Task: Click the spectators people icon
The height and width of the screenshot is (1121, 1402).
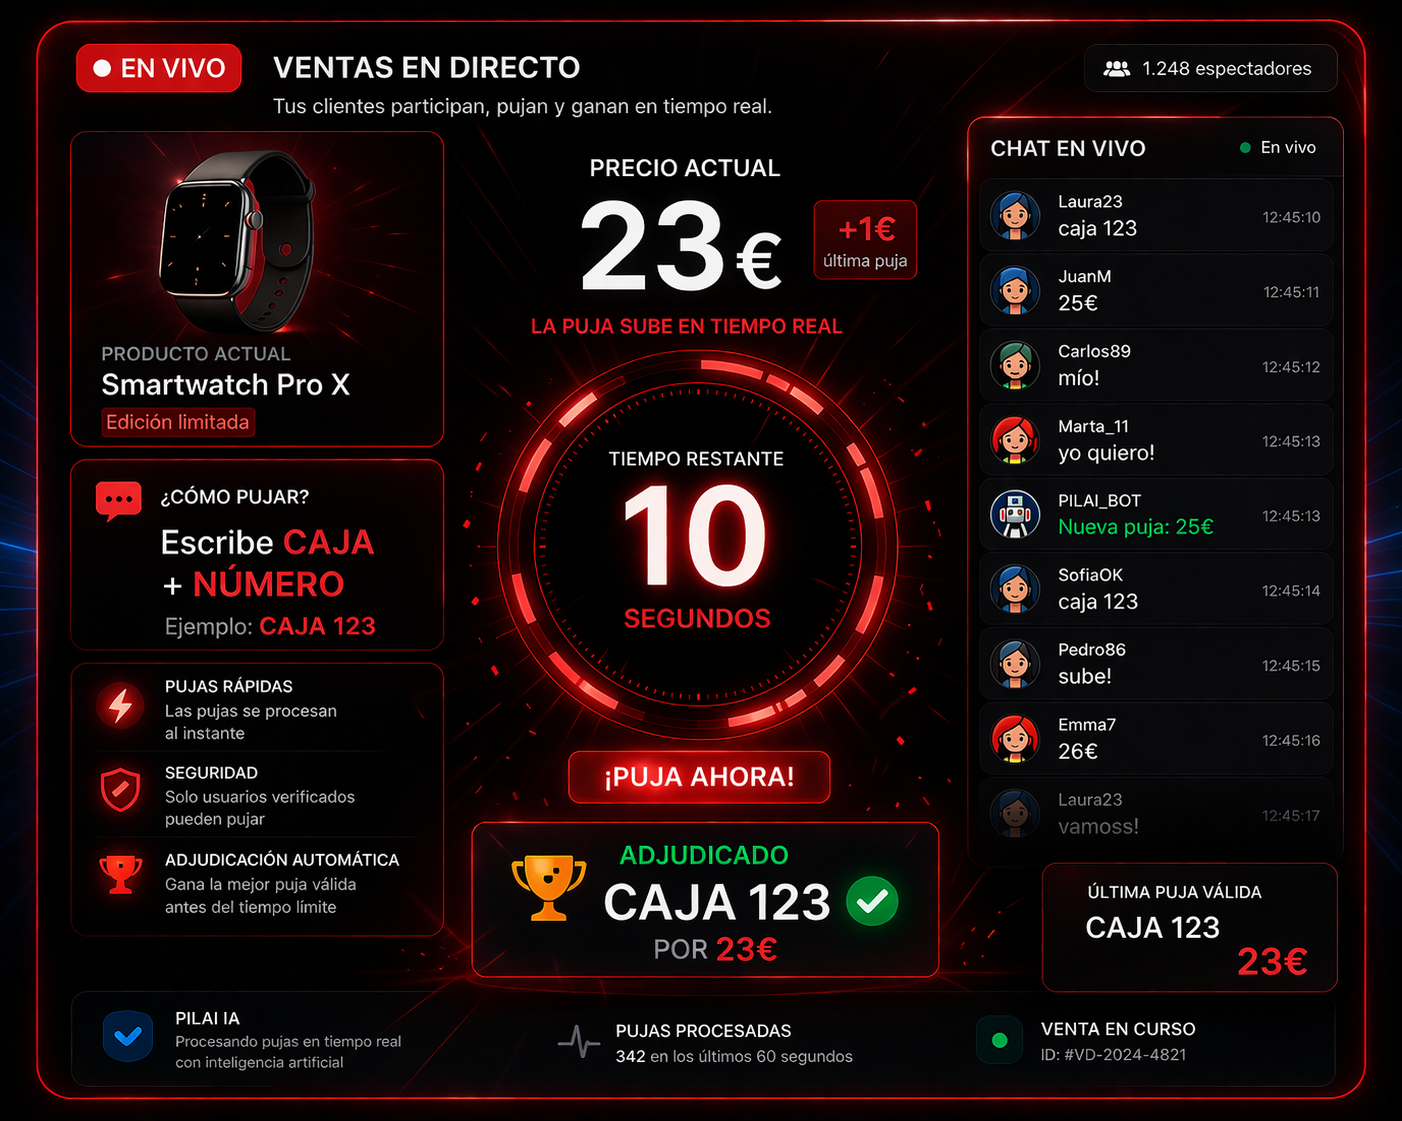Action: [1117, 69]
